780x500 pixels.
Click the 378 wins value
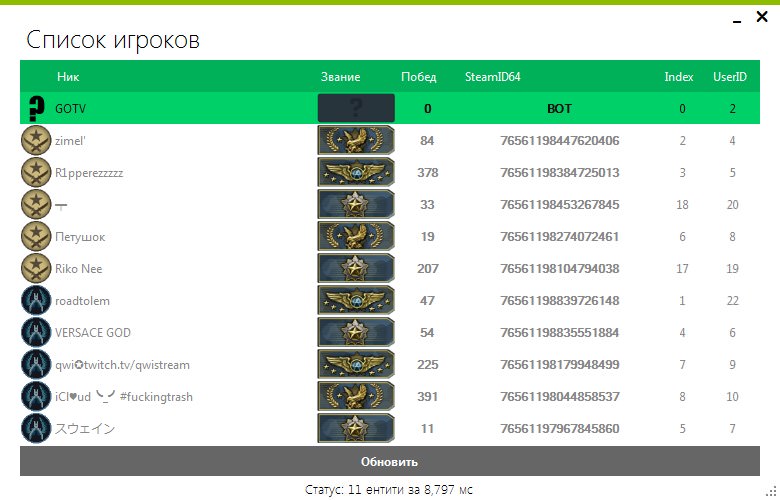[428, 173]
